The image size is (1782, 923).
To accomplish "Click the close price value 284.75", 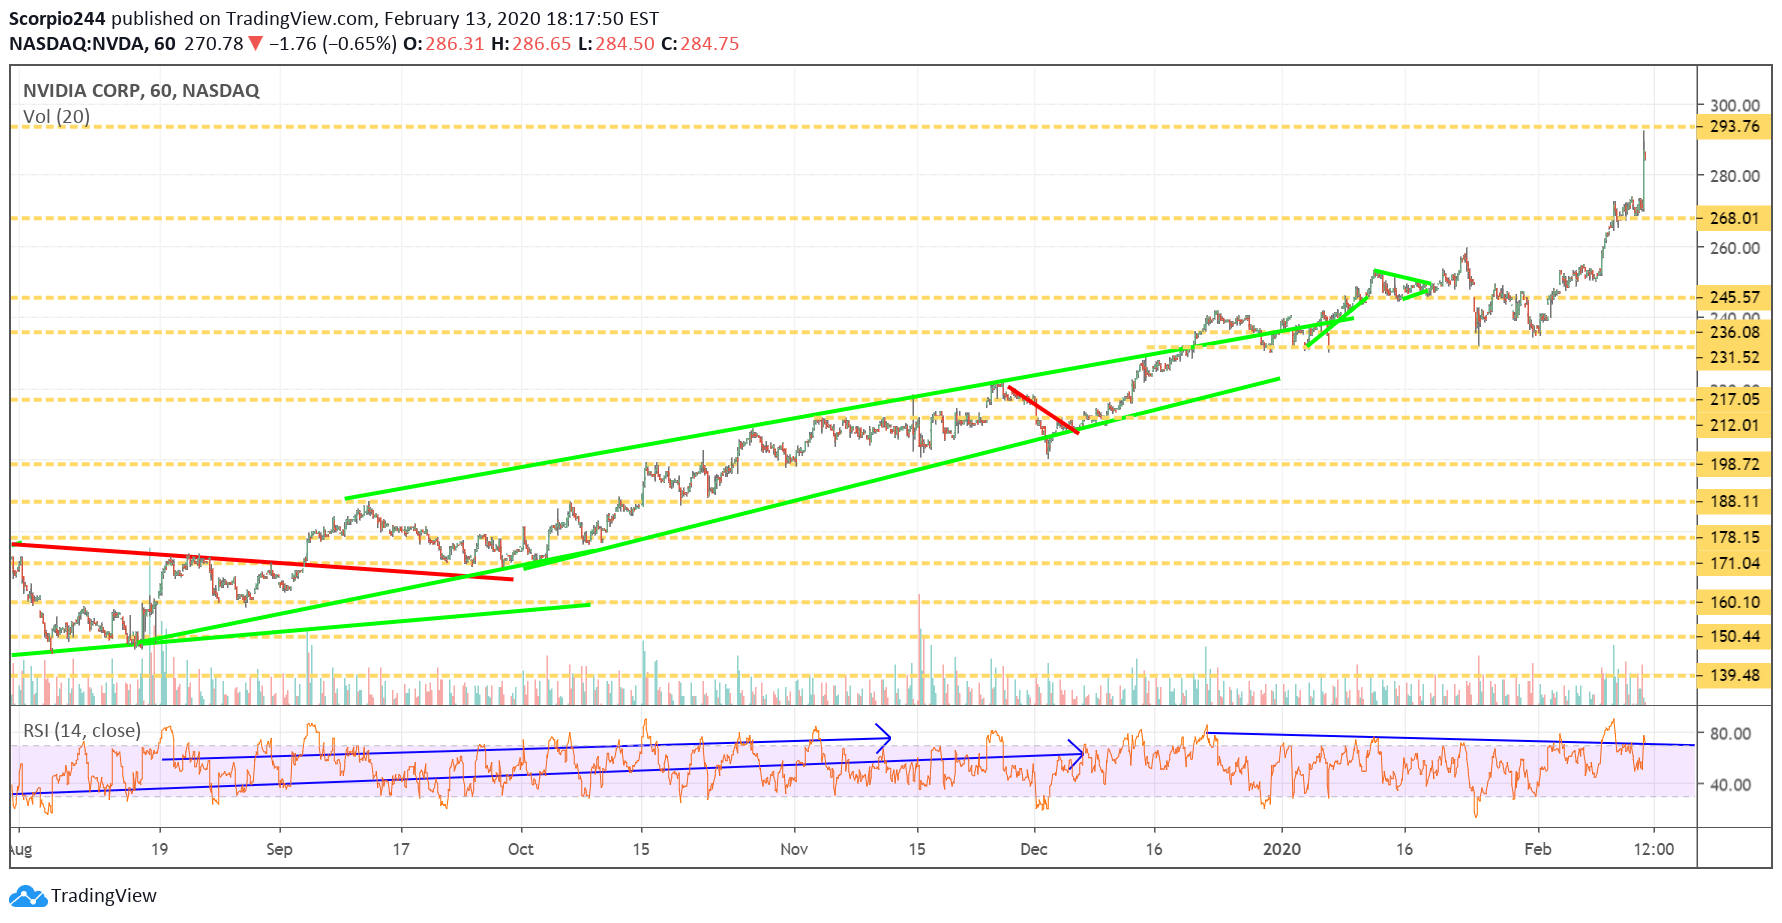I will (x=710, y=44).
